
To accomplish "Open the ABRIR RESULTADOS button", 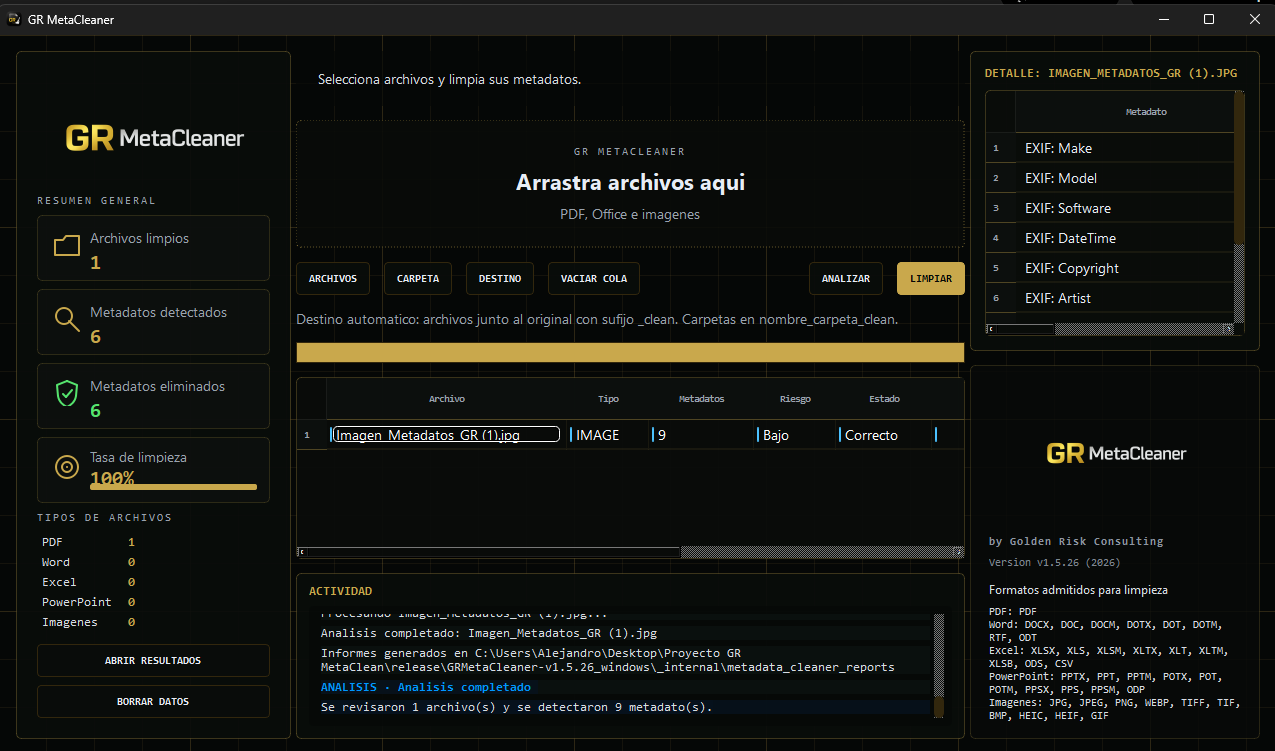I will [153, 661].
